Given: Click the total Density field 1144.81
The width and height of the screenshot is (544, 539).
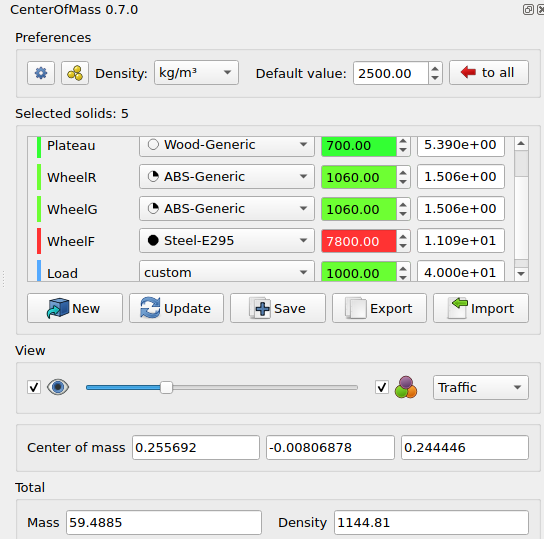Looking at the screenshot, I should click(431, 522).
